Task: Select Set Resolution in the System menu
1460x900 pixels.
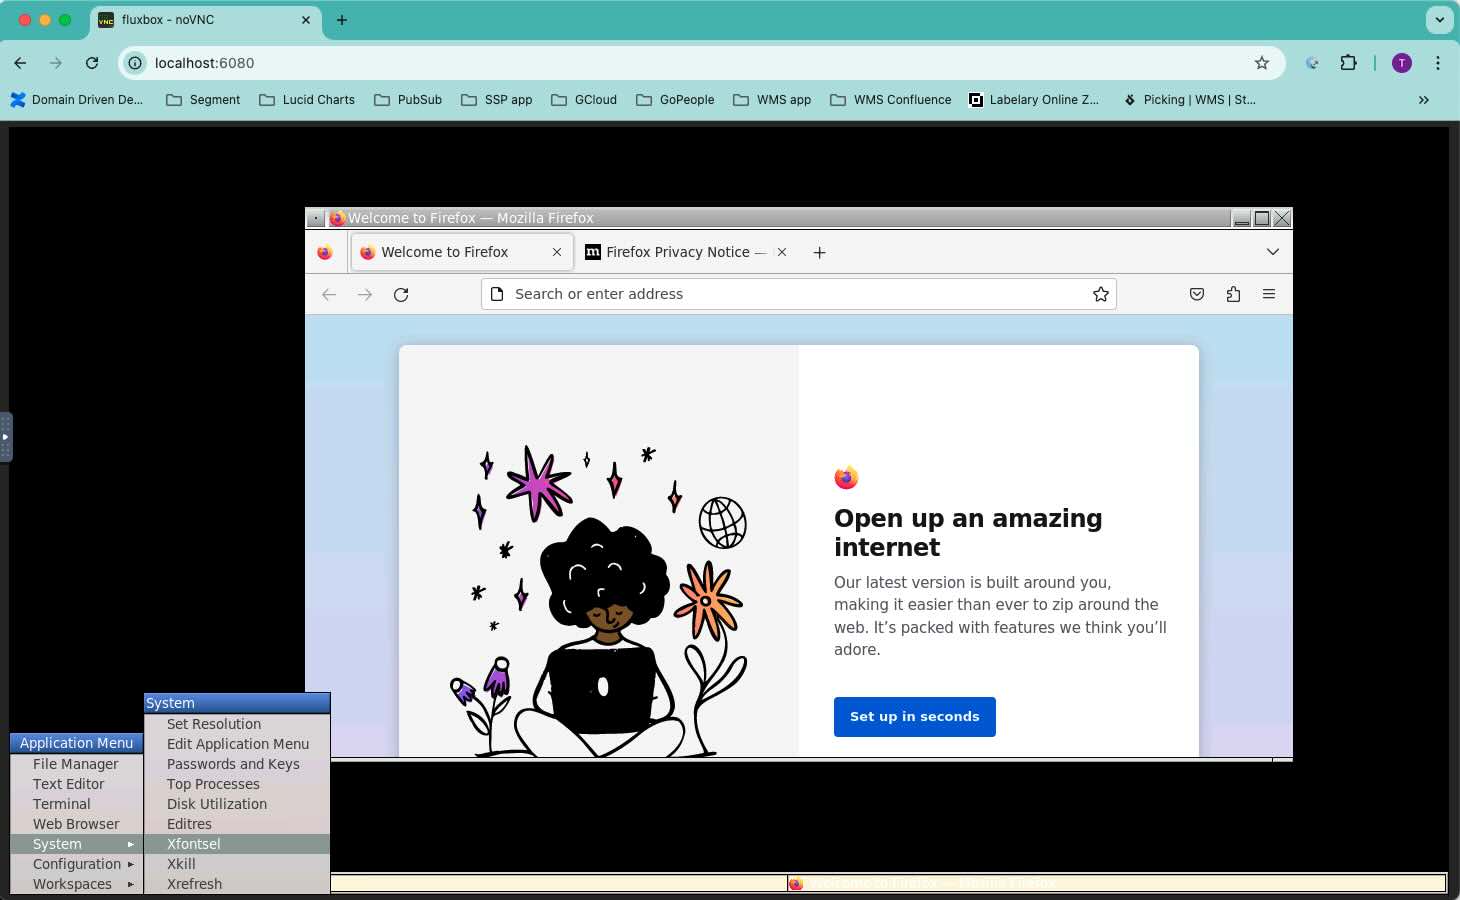Action: (x=237, y=724)
